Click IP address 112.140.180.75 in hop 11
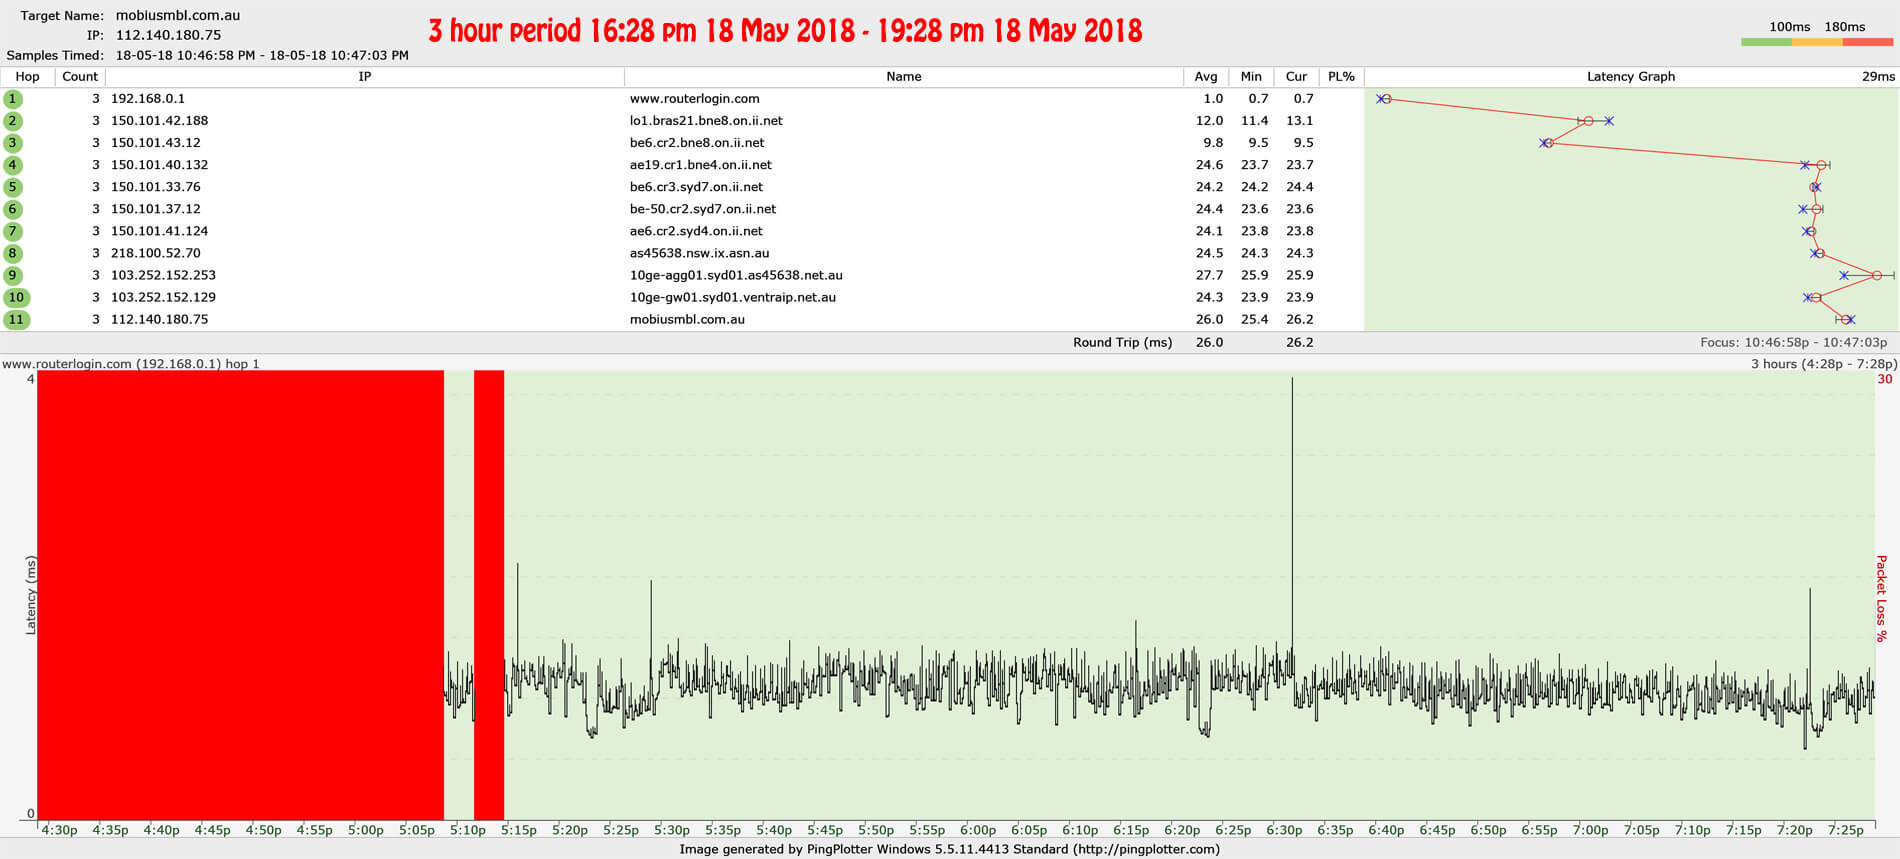 pos(160,319)
